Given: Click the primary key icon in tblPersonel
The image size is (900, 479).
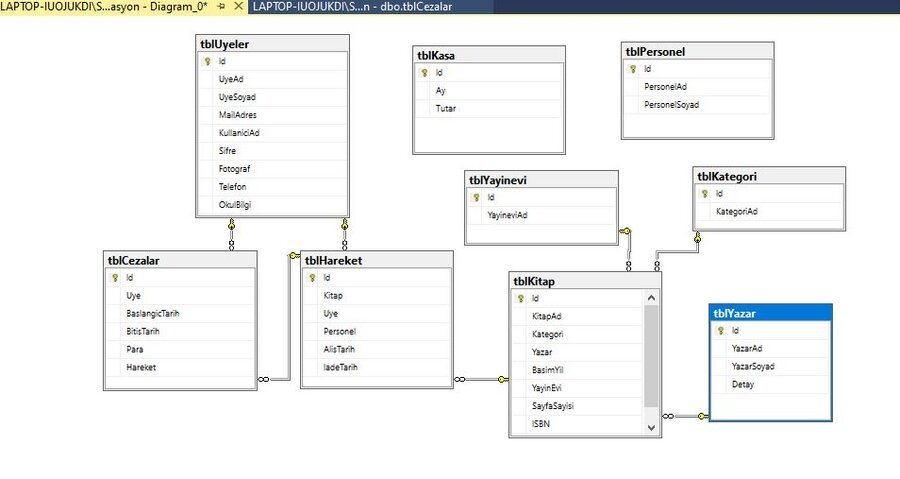Looking at the screenshot, I should tap(633, 69).
